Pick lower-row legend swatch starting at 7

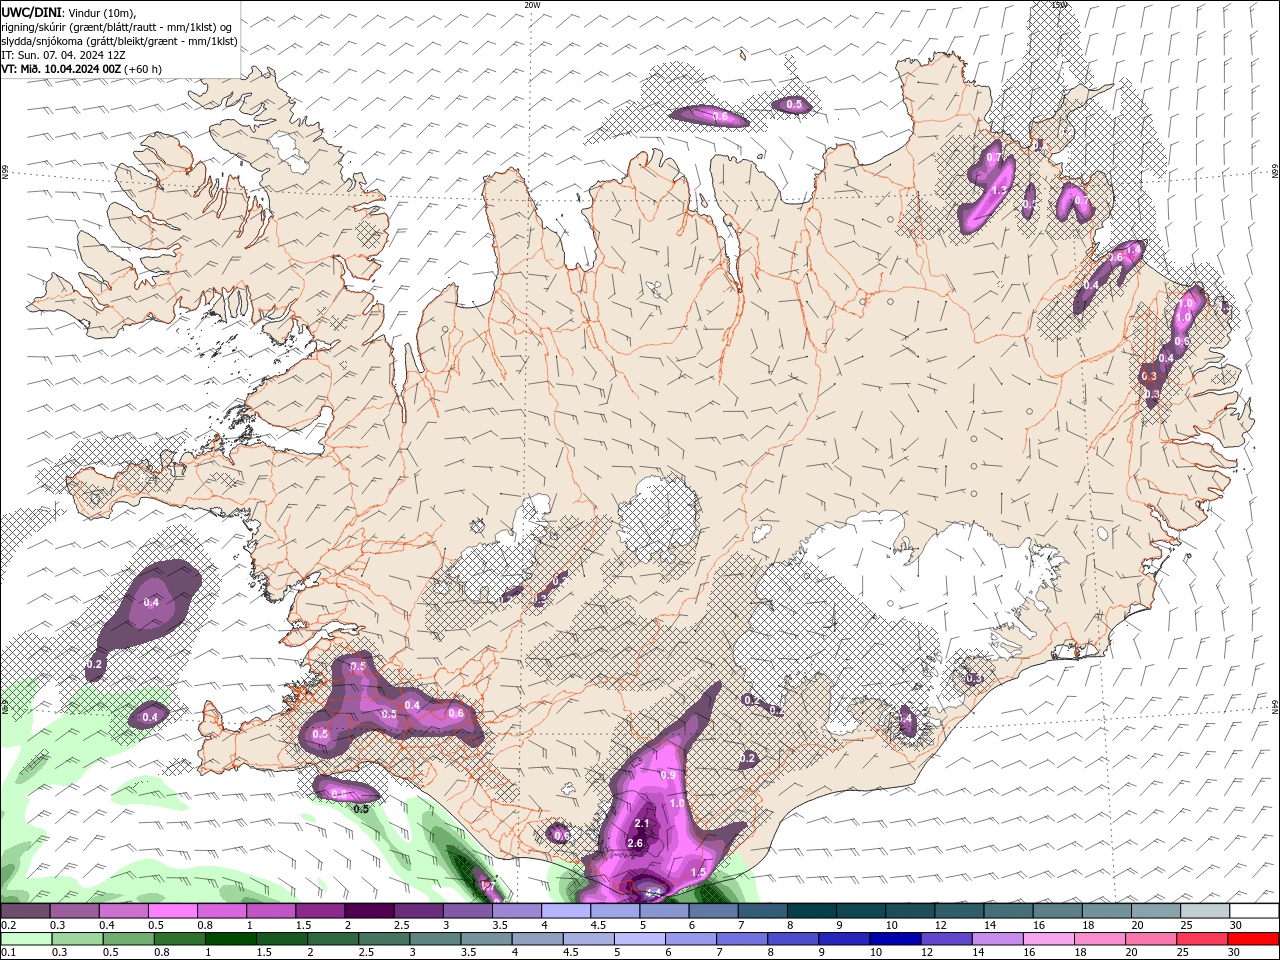coord(743,939)
